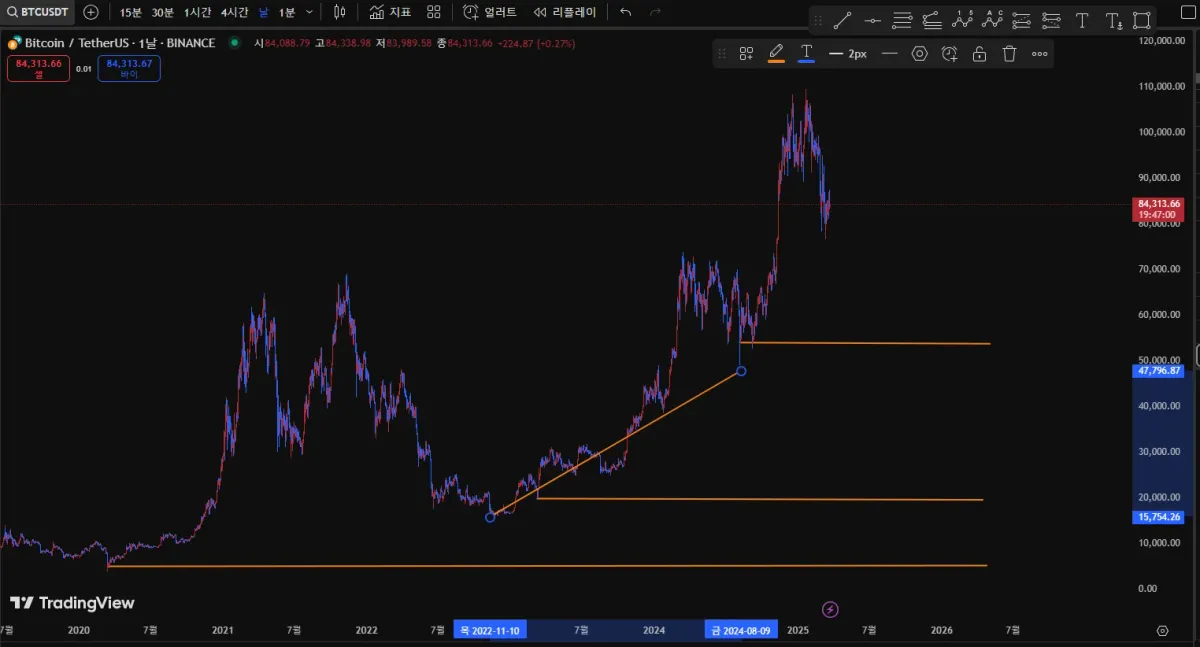This screenshot has width=1200, height=647.
Task: Click the 15,754.26 price axis label
Action: pyautogui.click(x=1158, y=517)
